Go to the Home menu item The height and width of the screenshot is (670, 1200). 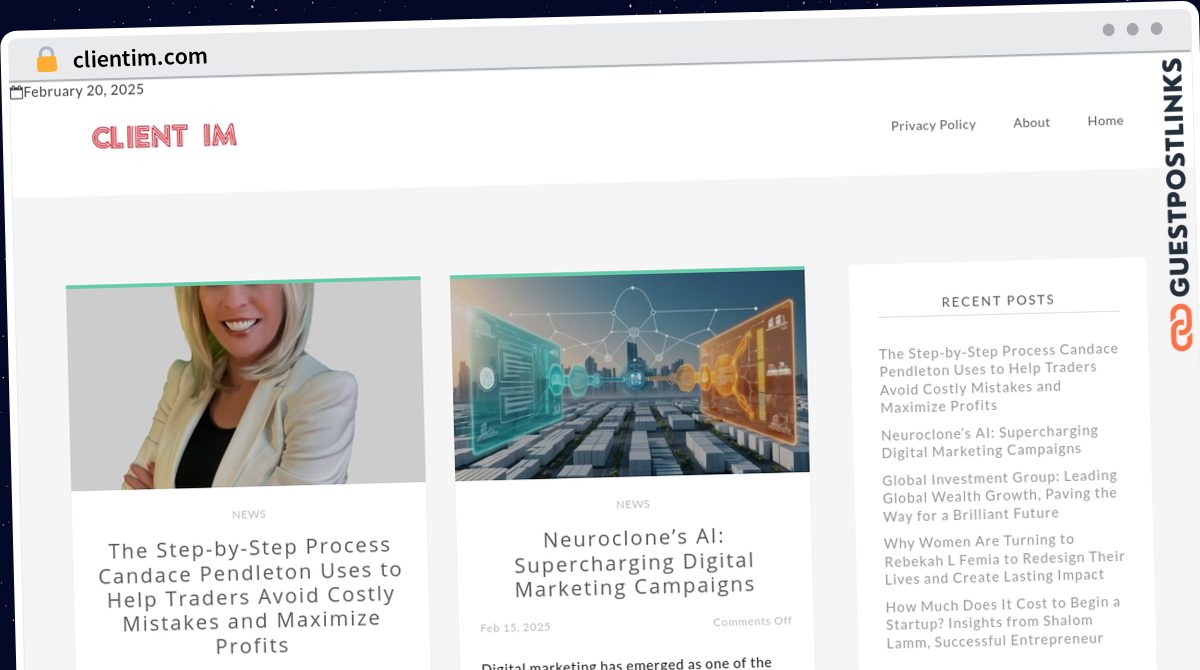point(1105,120)
